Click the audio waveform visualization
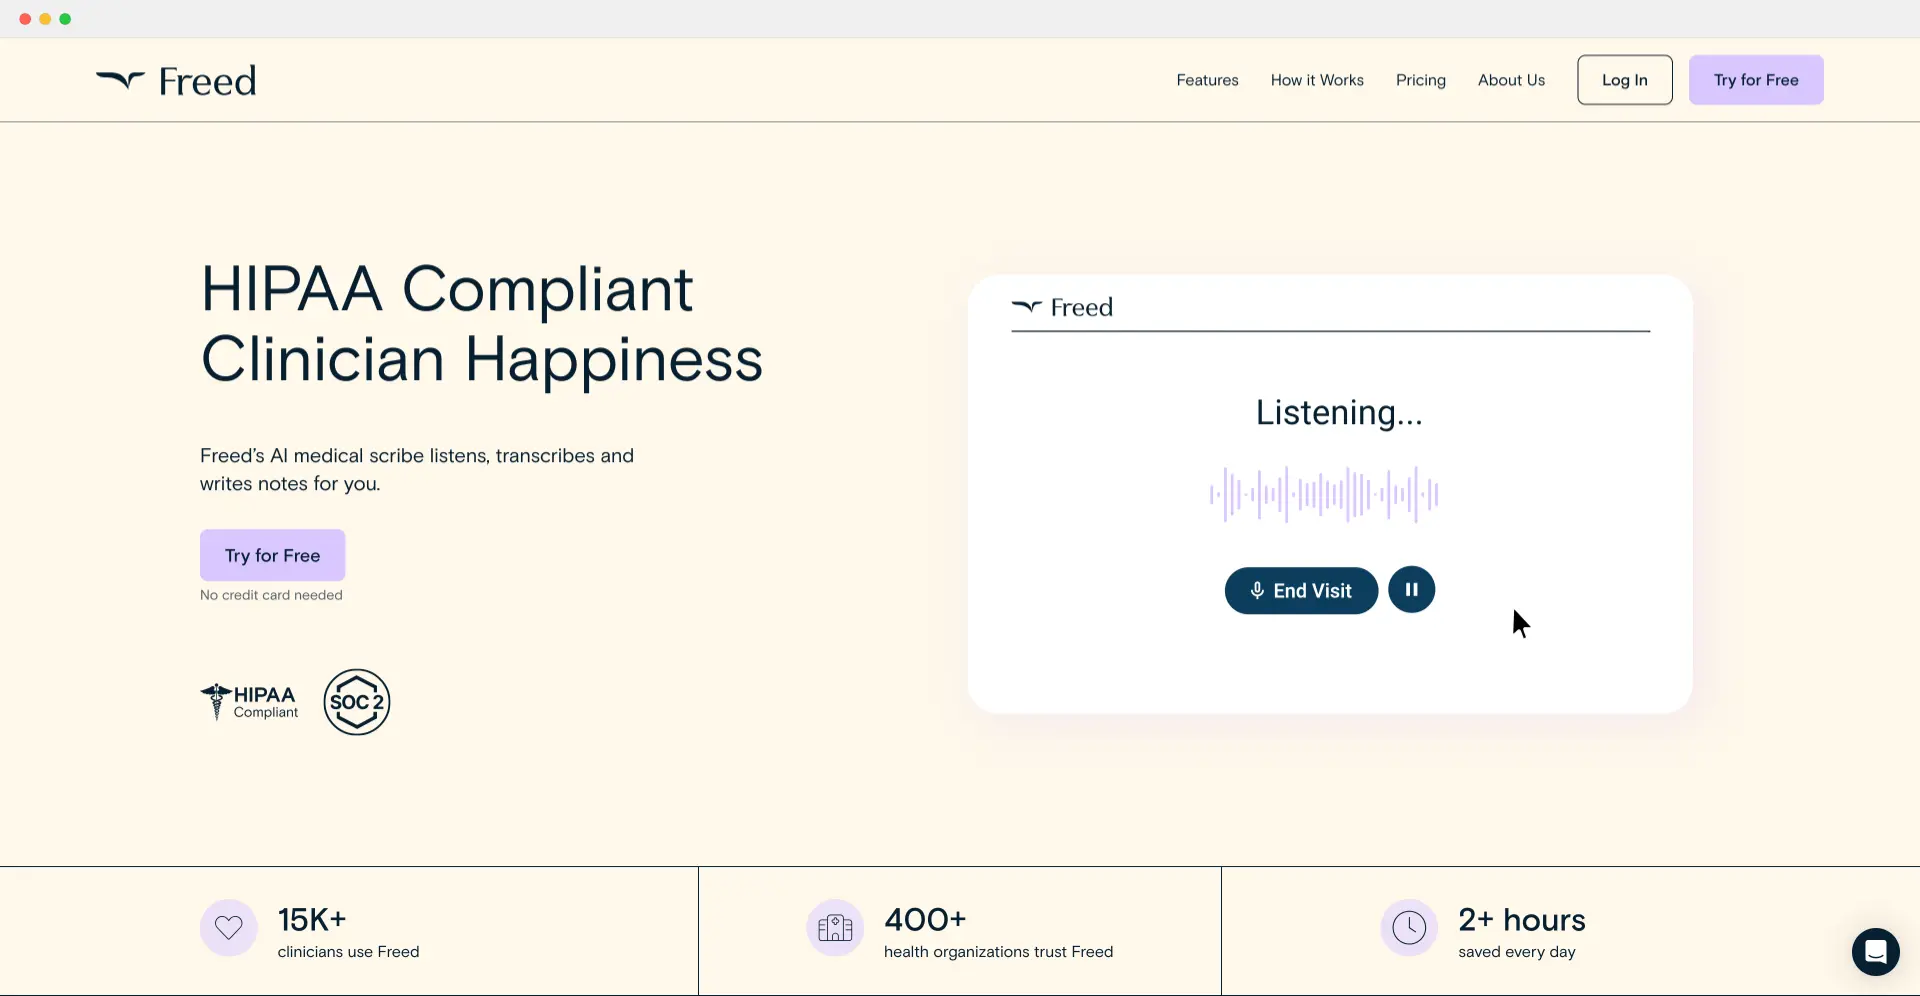The image size is (1920, 996). coord(1324,494)
